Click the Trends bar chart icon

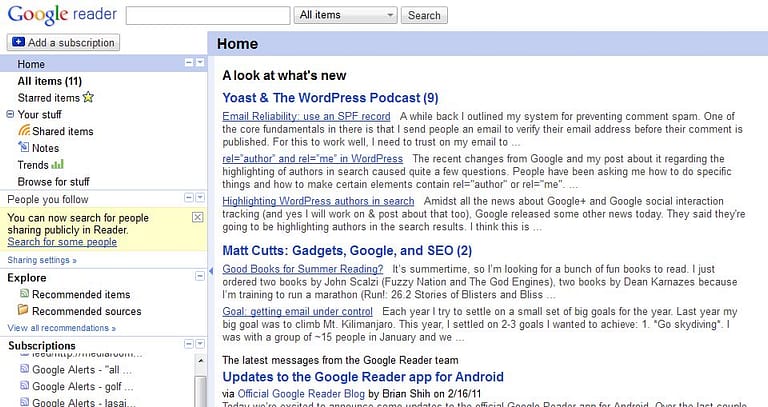pyautogui.click(x=57, y=164)
